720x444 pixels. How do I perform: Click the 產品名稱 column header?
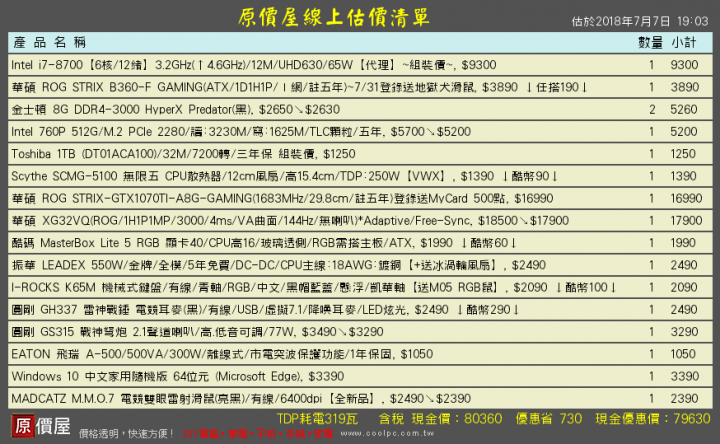(50, 43)
